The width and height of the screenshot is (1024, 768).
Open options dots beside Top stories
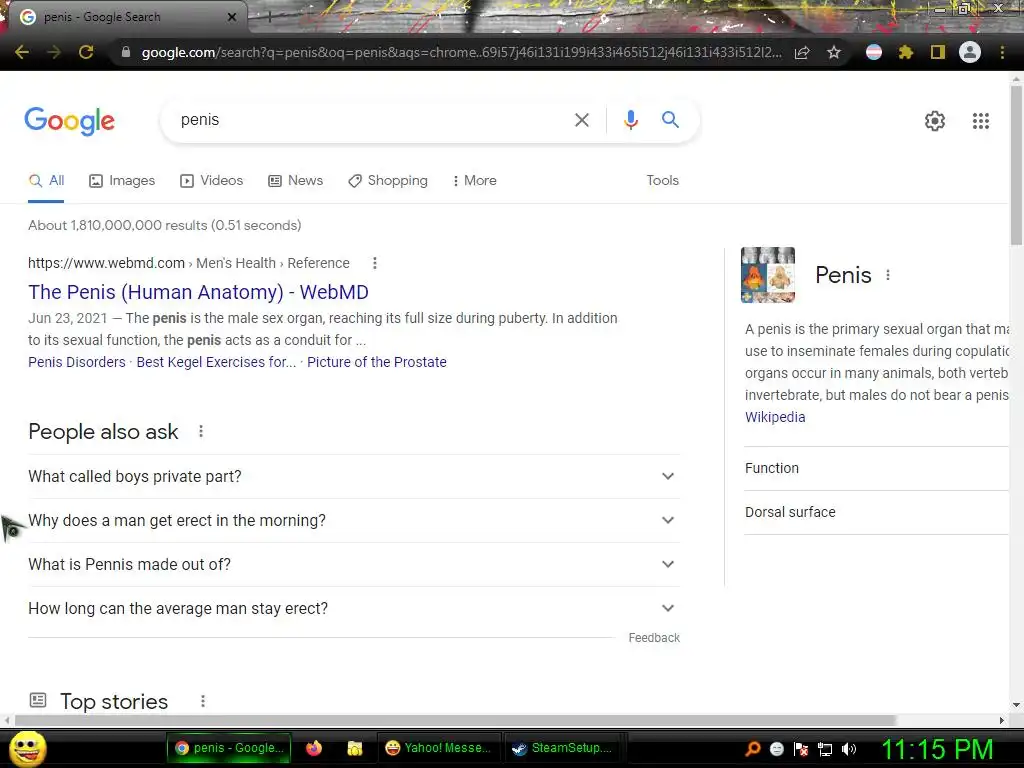point(202,701)
